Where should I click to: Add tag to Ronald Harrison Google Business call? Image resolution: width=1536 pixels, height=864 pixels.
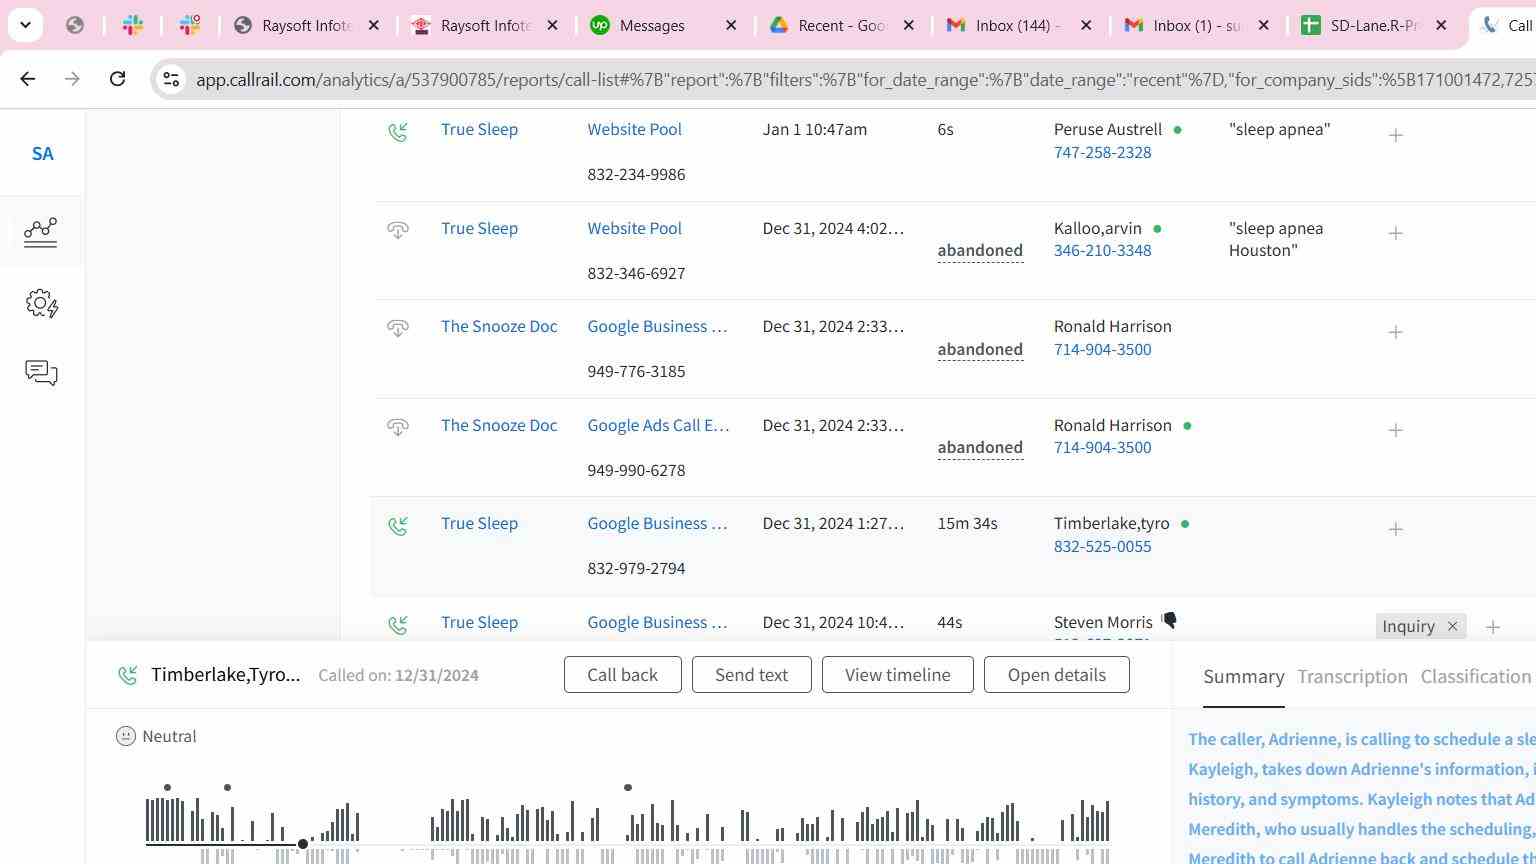[x=1396, y=332]
